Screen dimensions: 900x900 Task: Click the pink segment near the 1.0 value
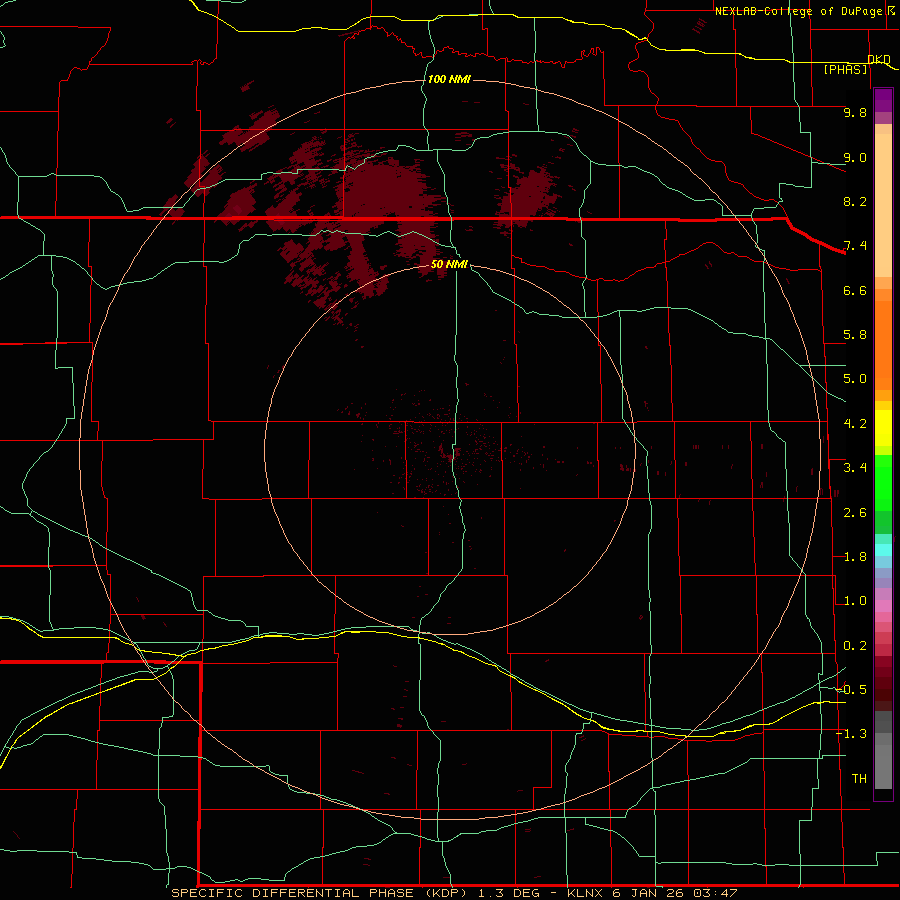(883, 606)
